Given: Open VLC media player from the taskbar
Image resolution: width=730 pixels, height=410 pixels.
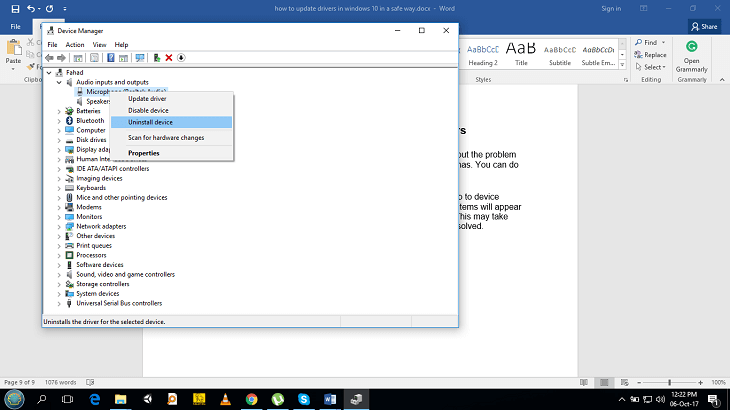Looking at the screenshot, I should pos(225,399).
